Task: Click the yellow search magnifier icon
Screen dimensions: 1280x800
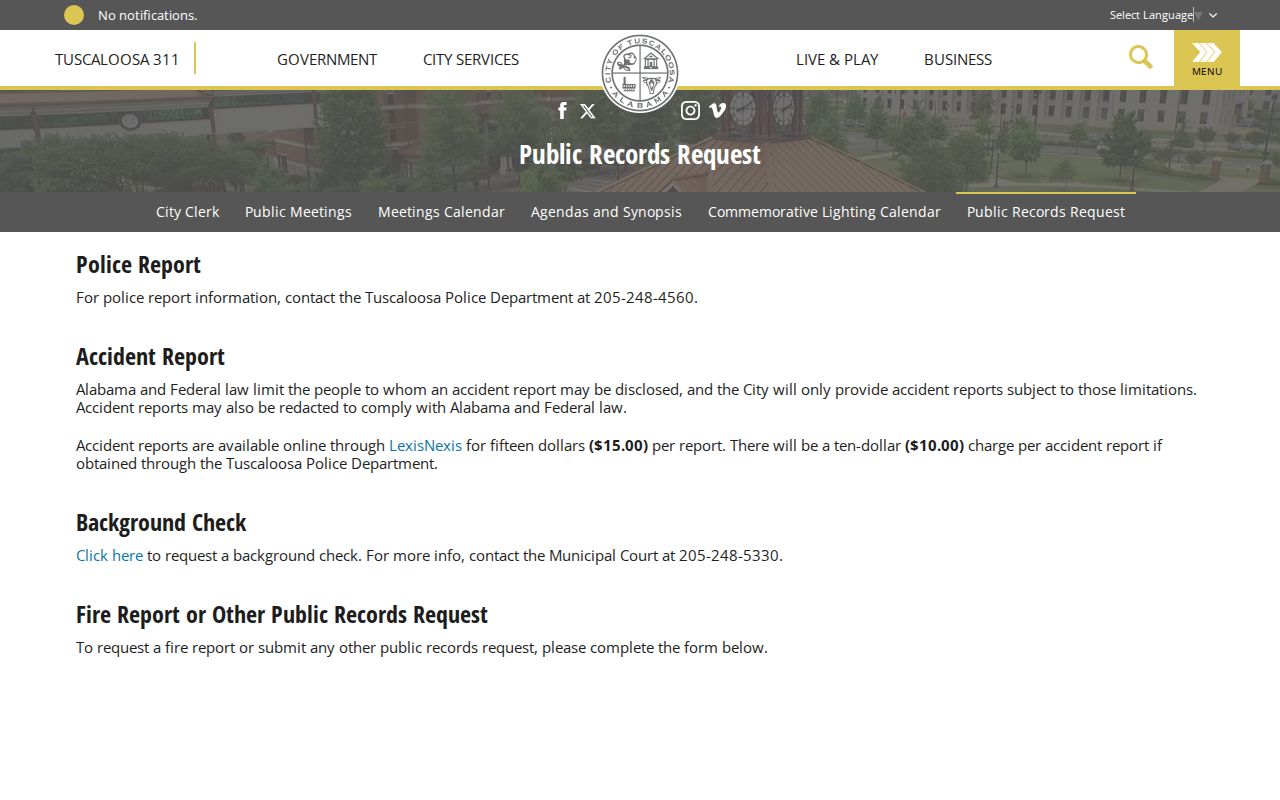Action: click(x=1140, y=57)
